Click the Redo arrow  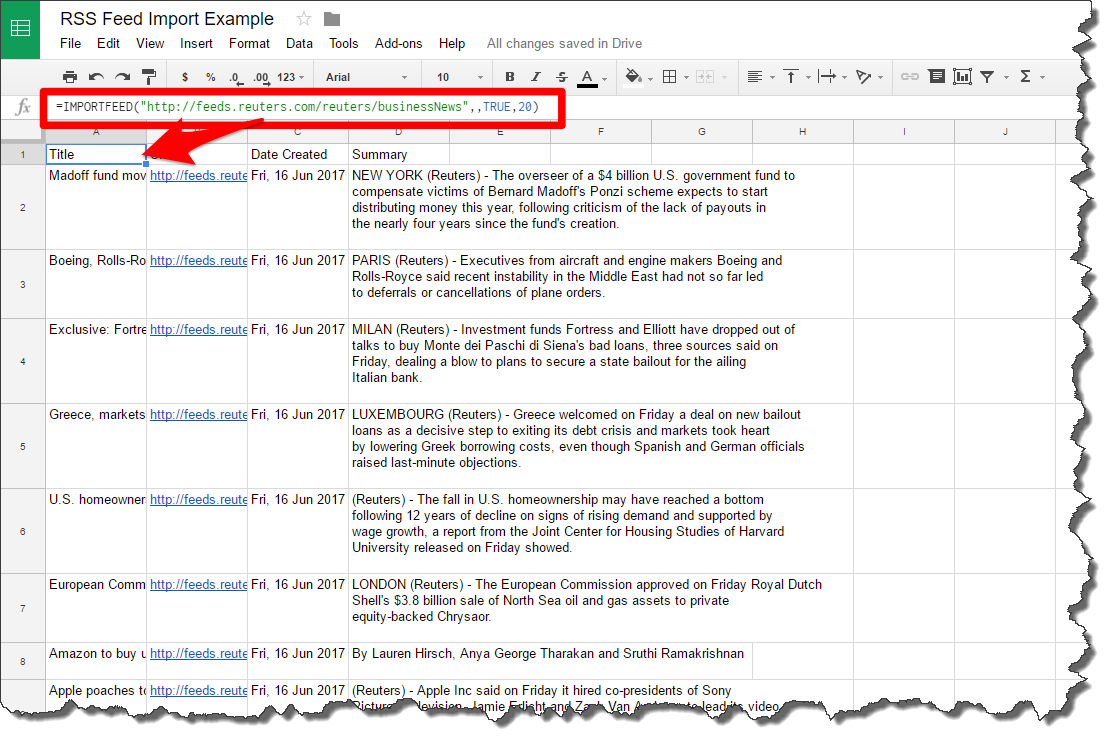[122, 77]
